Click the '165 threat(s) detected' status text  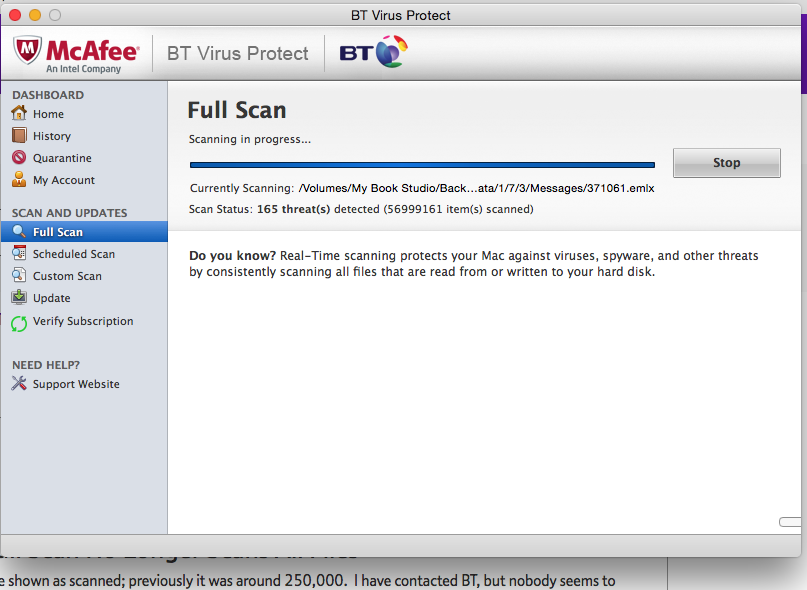pyautogui.click(x=318, y=209)
